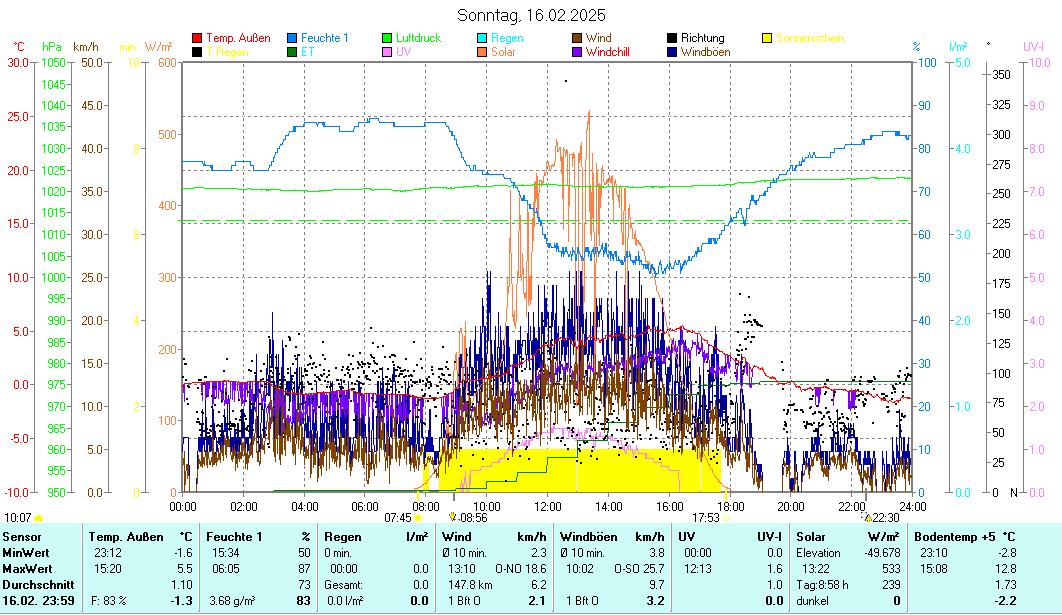Click the orange Solar legend square
The width and height of the screenshot is (1062, 615).
tap(482, 52)
